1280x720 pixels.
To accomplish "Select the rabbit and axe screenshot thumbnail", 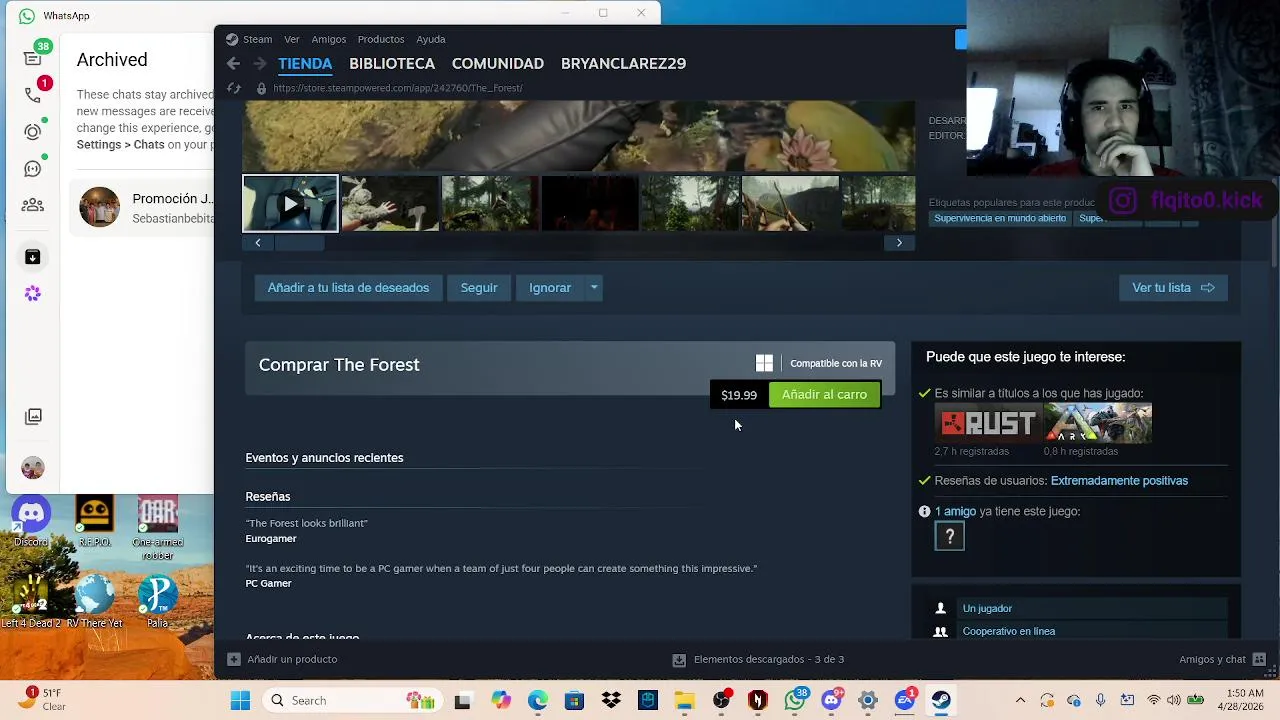I will pos(390,204).
